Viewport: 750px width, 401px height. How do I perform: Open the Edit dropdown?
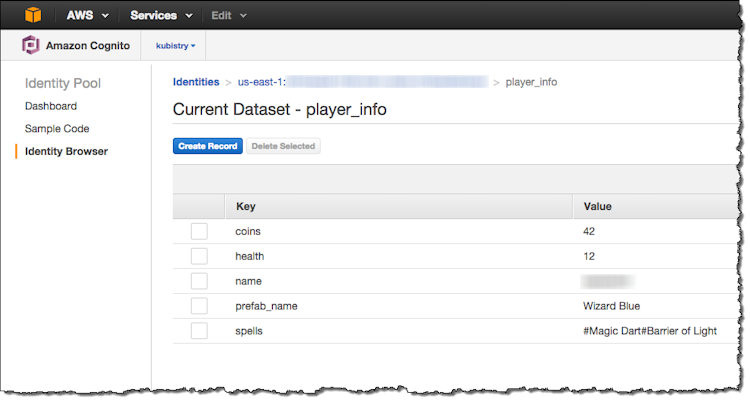coord(229,15)
